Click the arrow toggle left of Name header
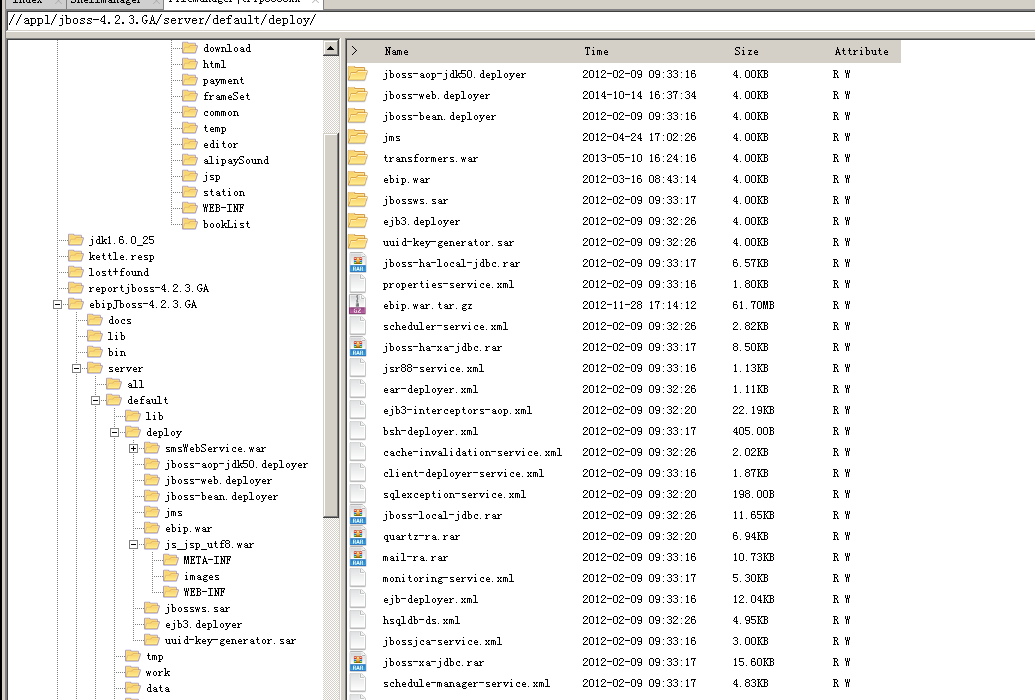Screen dimensions: 1035x700 click(x=354, y=51)
